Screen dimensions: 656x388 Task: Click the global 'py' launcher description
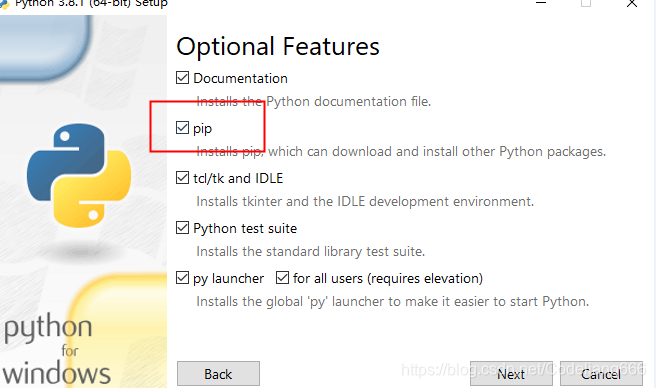point(393,302)
